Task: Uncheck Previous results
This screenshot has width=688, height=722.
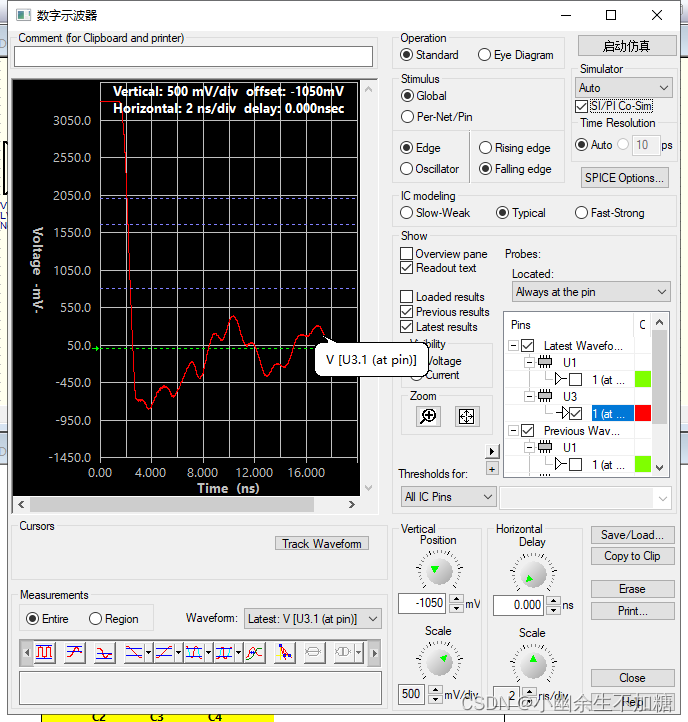Action: [x=406, y=312]
